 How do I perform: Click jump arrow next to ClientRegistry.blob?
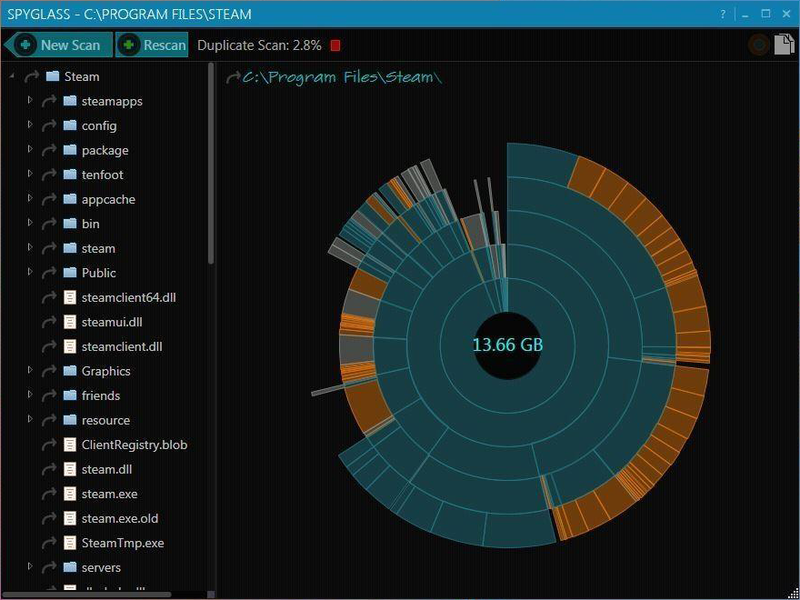coord(49,445)
